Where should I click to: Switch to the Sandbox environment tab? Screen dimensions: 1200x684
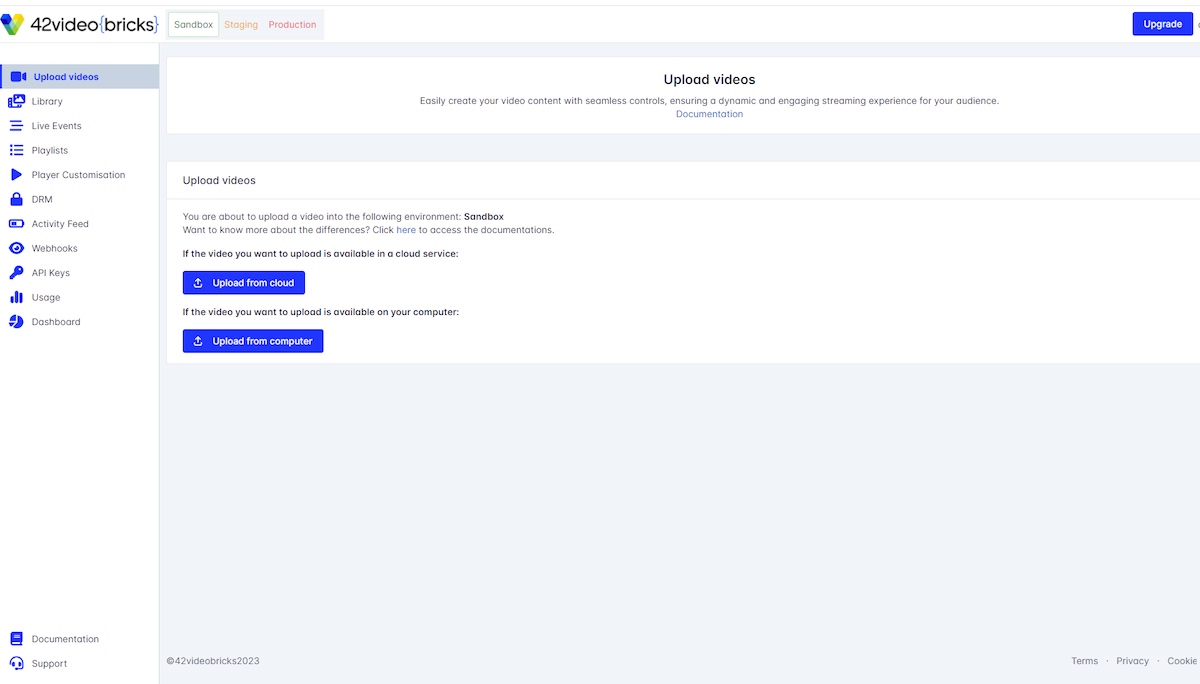(x=194, y=25)
